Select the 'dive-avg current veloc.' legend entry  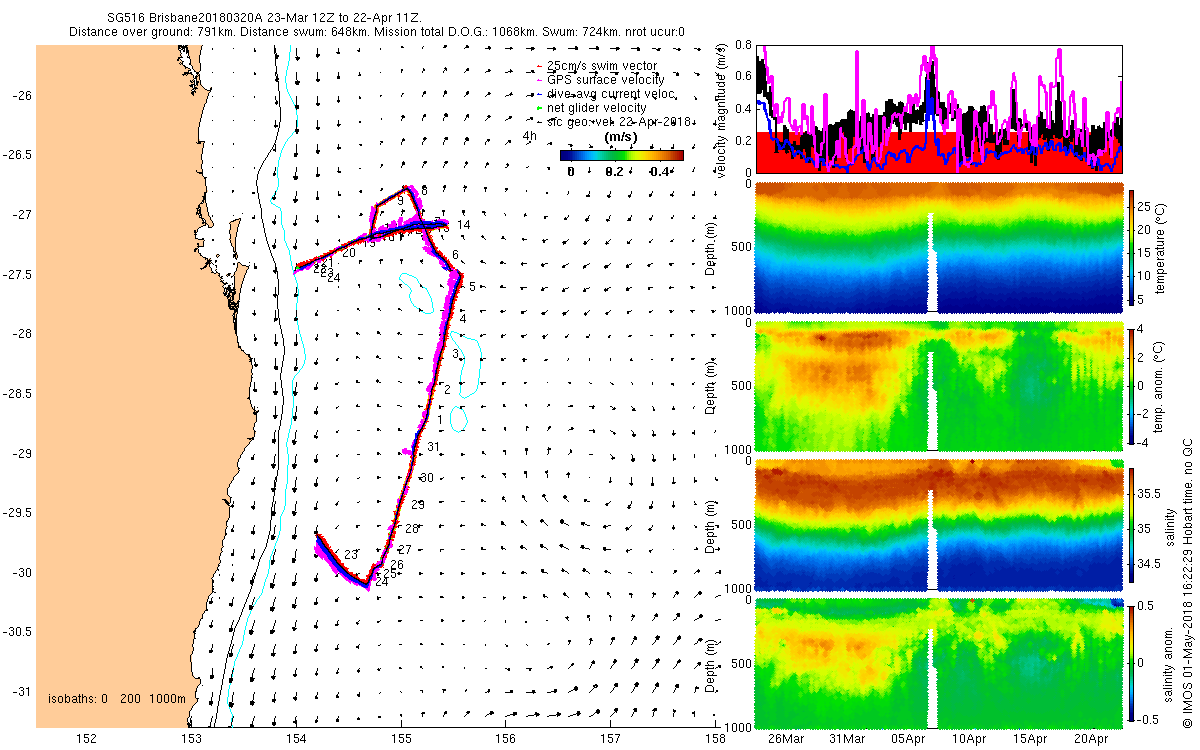(x=608, y=94)
